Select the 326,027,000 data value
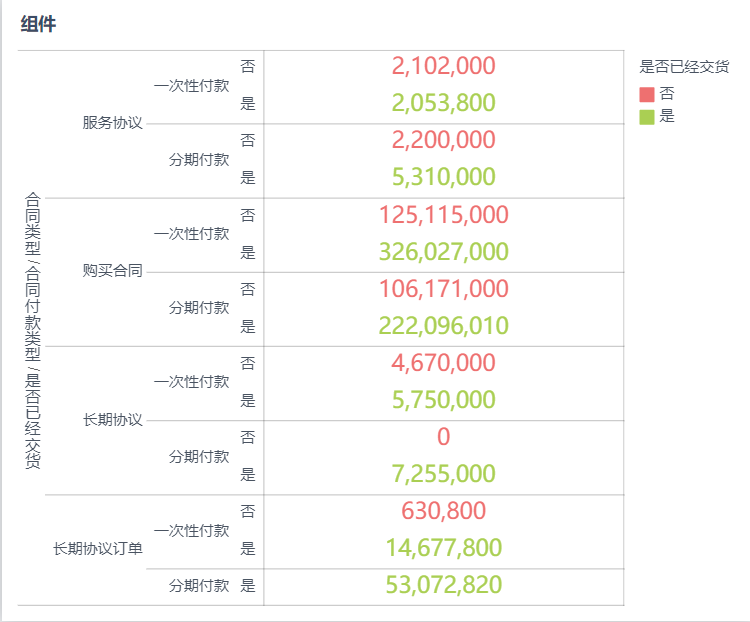750x622 pixels. pyautogui.click(x=444, y=251)
